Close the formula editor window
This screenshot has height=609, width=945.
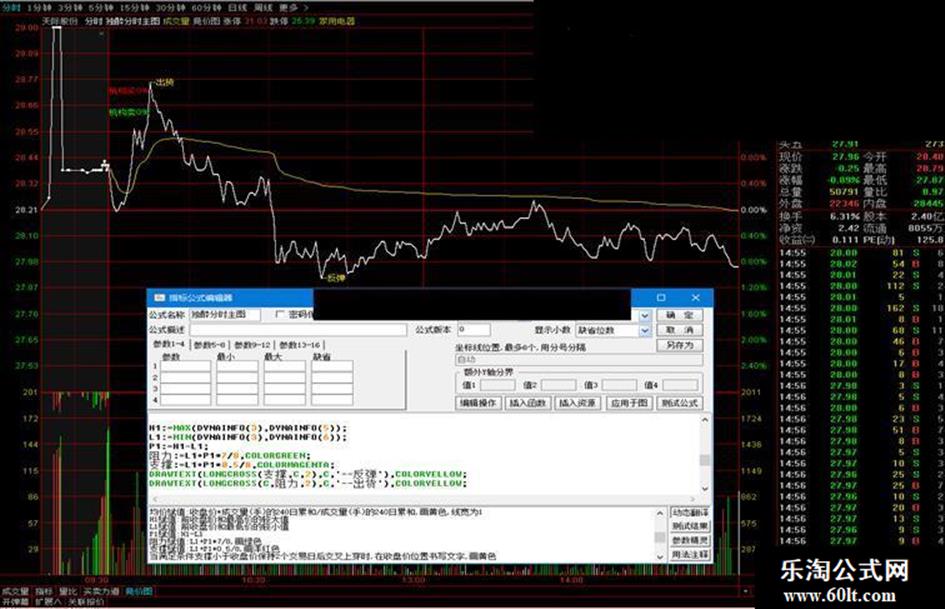coord(695,297)
